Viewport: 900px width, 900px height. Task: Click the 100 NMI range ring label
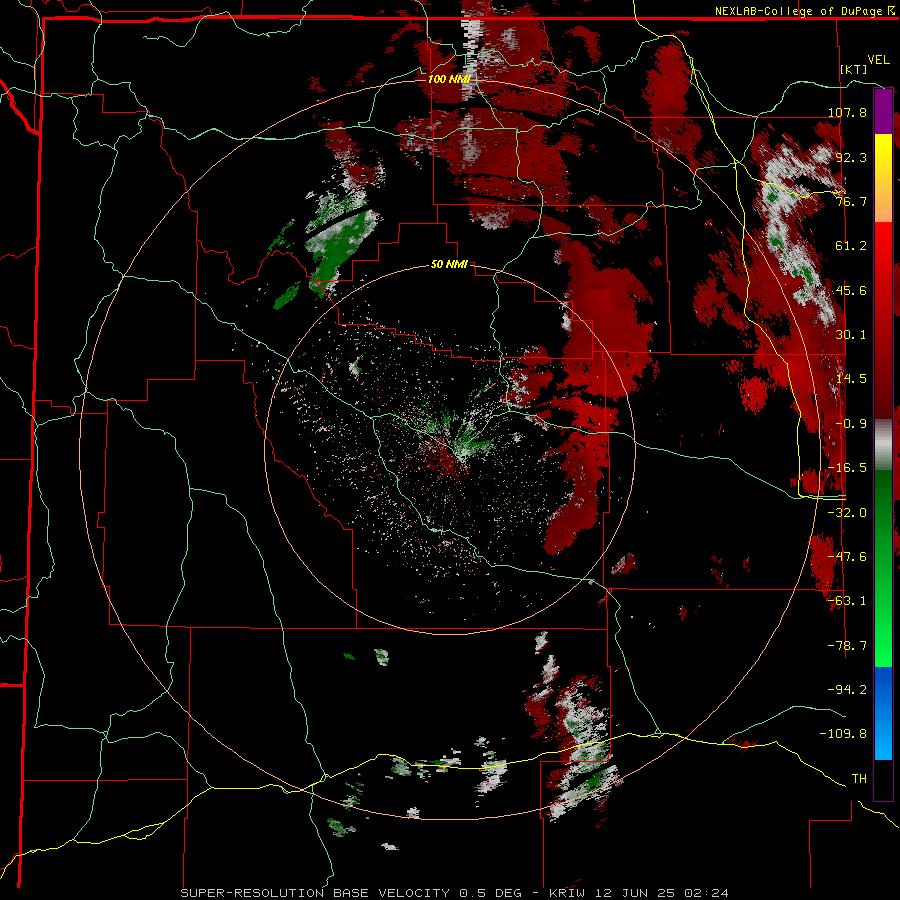(x=449, y=79)
